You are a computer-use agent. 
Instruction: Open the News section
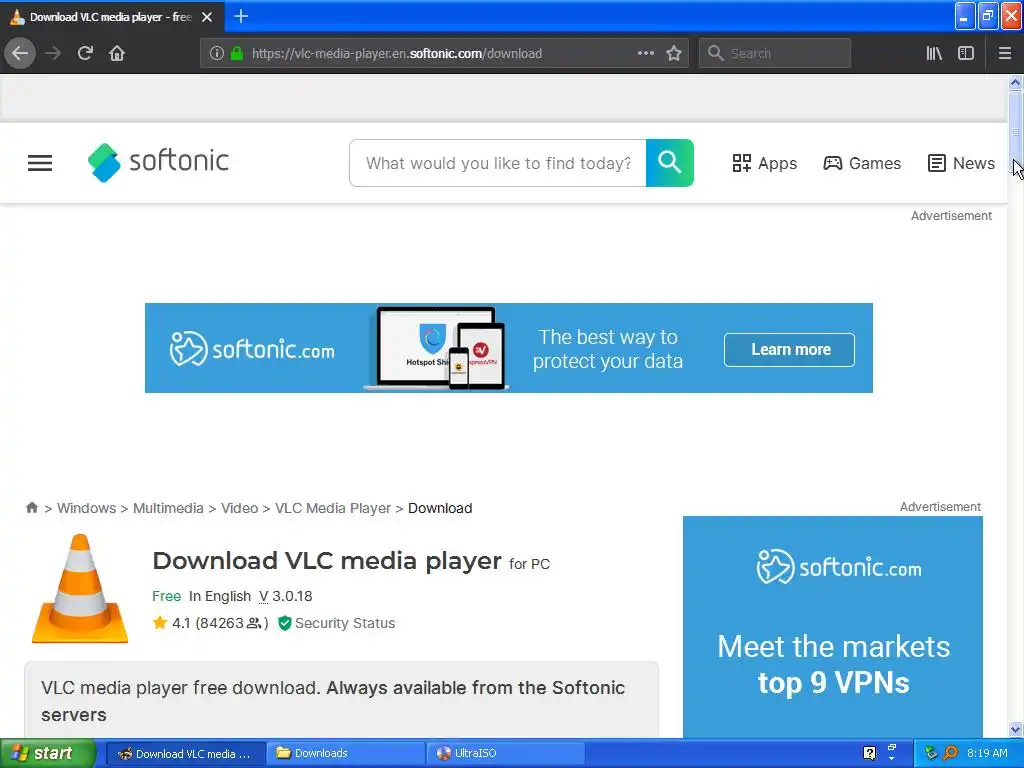pos(961,163)
